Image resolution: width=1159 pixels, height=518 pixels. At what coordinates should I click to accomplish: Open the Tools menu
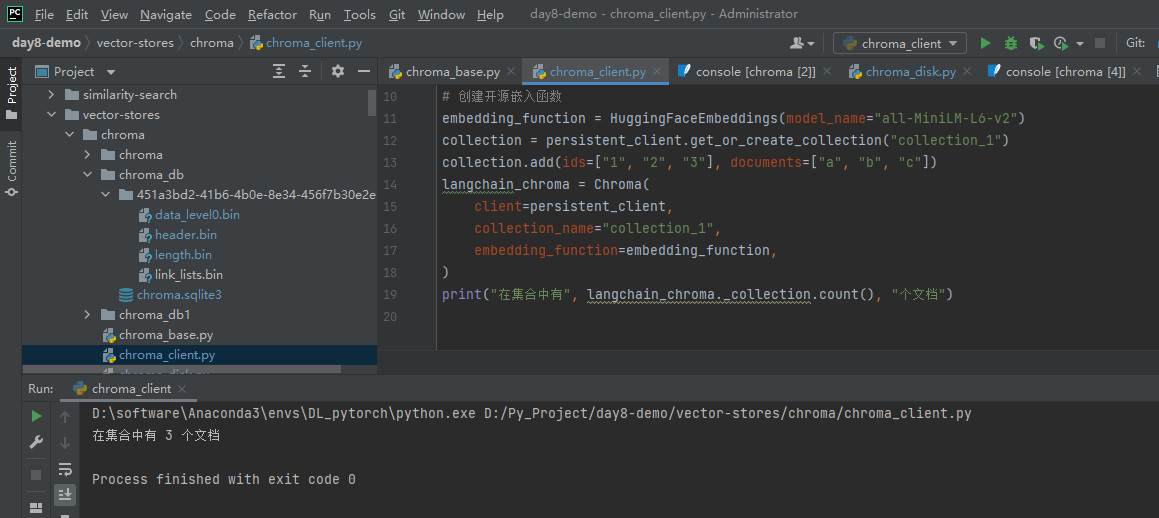359,14
